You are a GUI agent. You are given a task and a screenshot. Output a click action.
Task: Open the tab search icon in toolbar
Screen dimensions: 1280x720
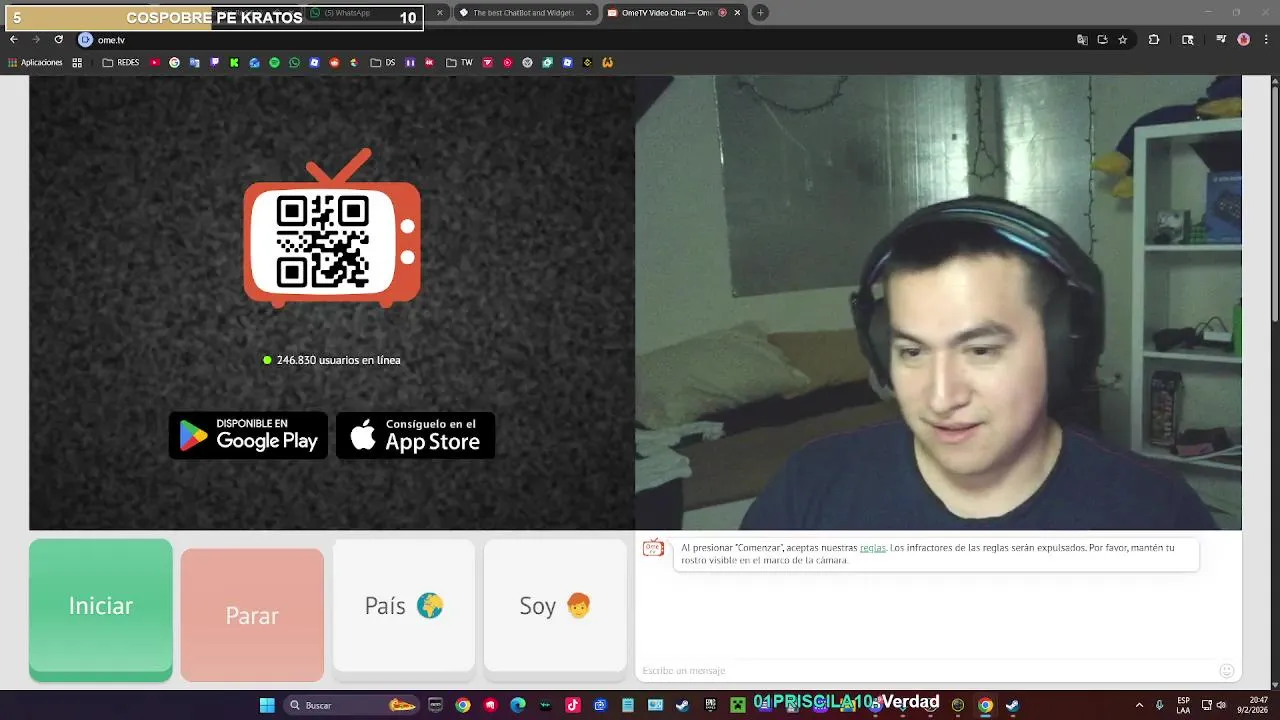click(1187, 40)
